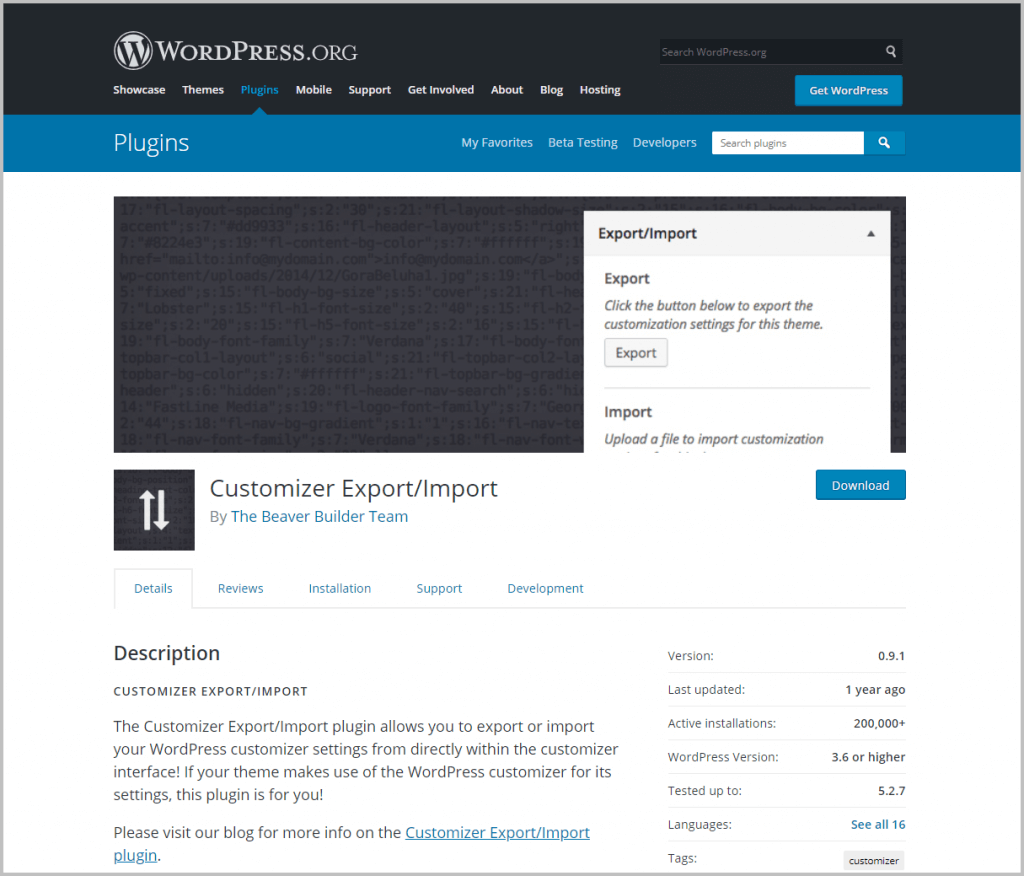Click the plugin banner image
1024x876 pixels.
point(509,325)
